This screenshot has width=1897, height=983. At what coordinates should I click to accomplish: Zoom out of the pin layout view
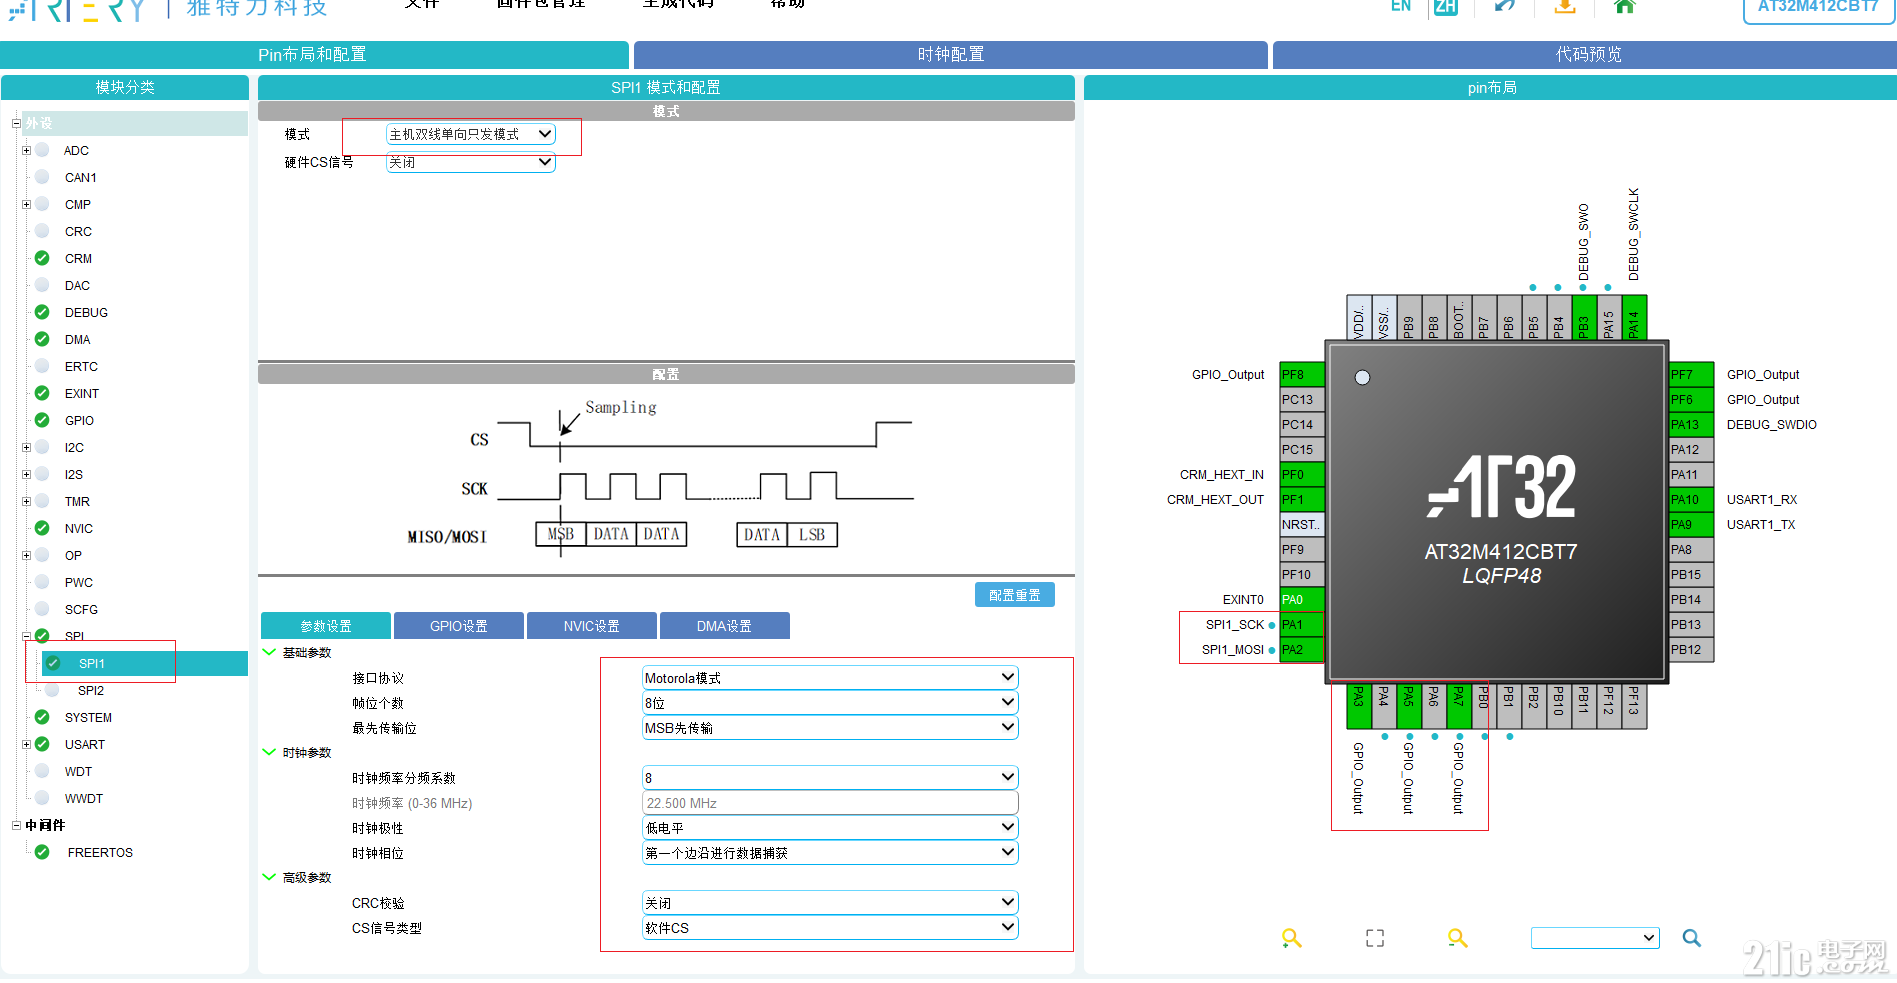tap(1457, 938)
